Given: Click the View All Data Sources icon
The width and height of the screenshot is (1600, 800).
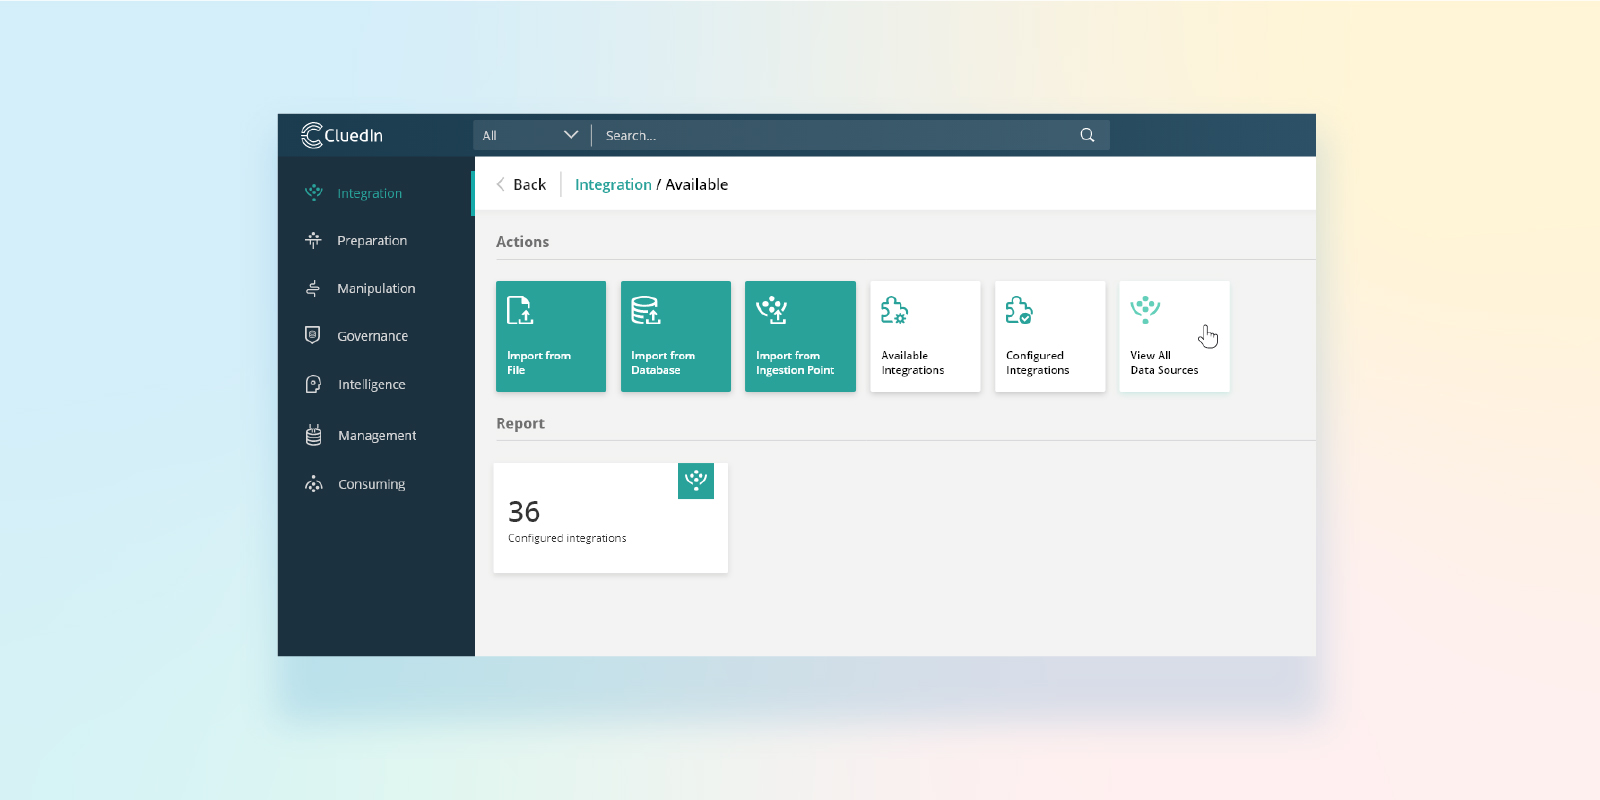Looking at the screenshot, I should [1145, 310].
